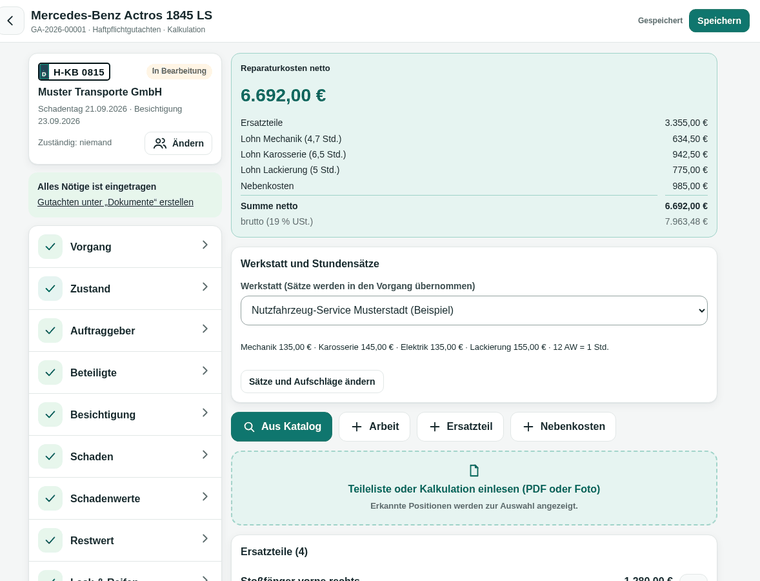Click the checkmark icon next to Beteiligte
The image size is (760, 581).
[50, 373]
